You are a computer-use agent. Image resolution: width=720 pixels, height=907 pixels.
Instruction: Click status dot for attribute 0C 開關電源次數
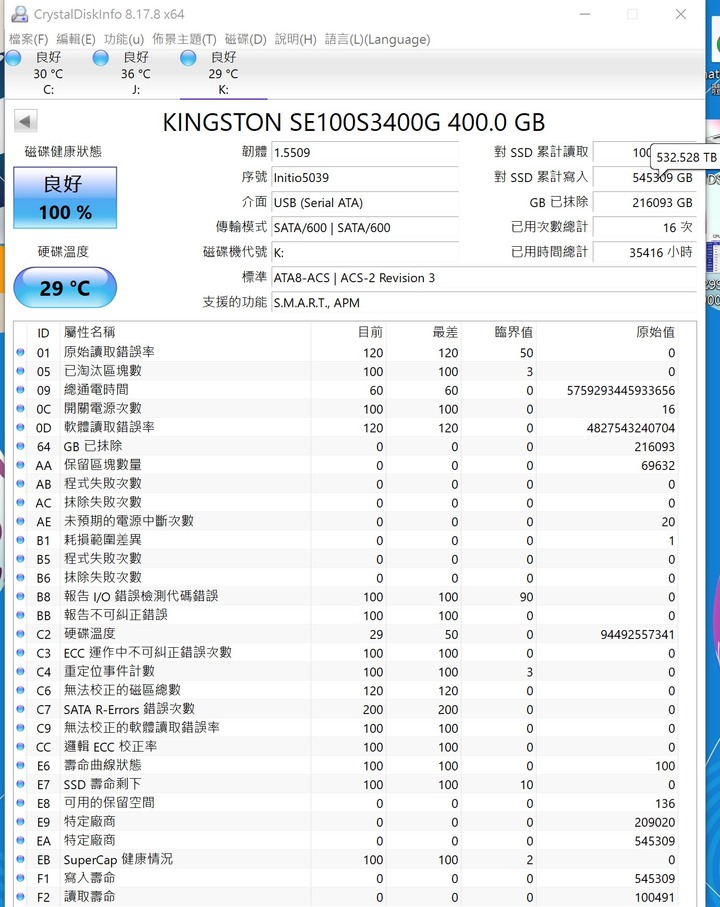tap(21, 409)
